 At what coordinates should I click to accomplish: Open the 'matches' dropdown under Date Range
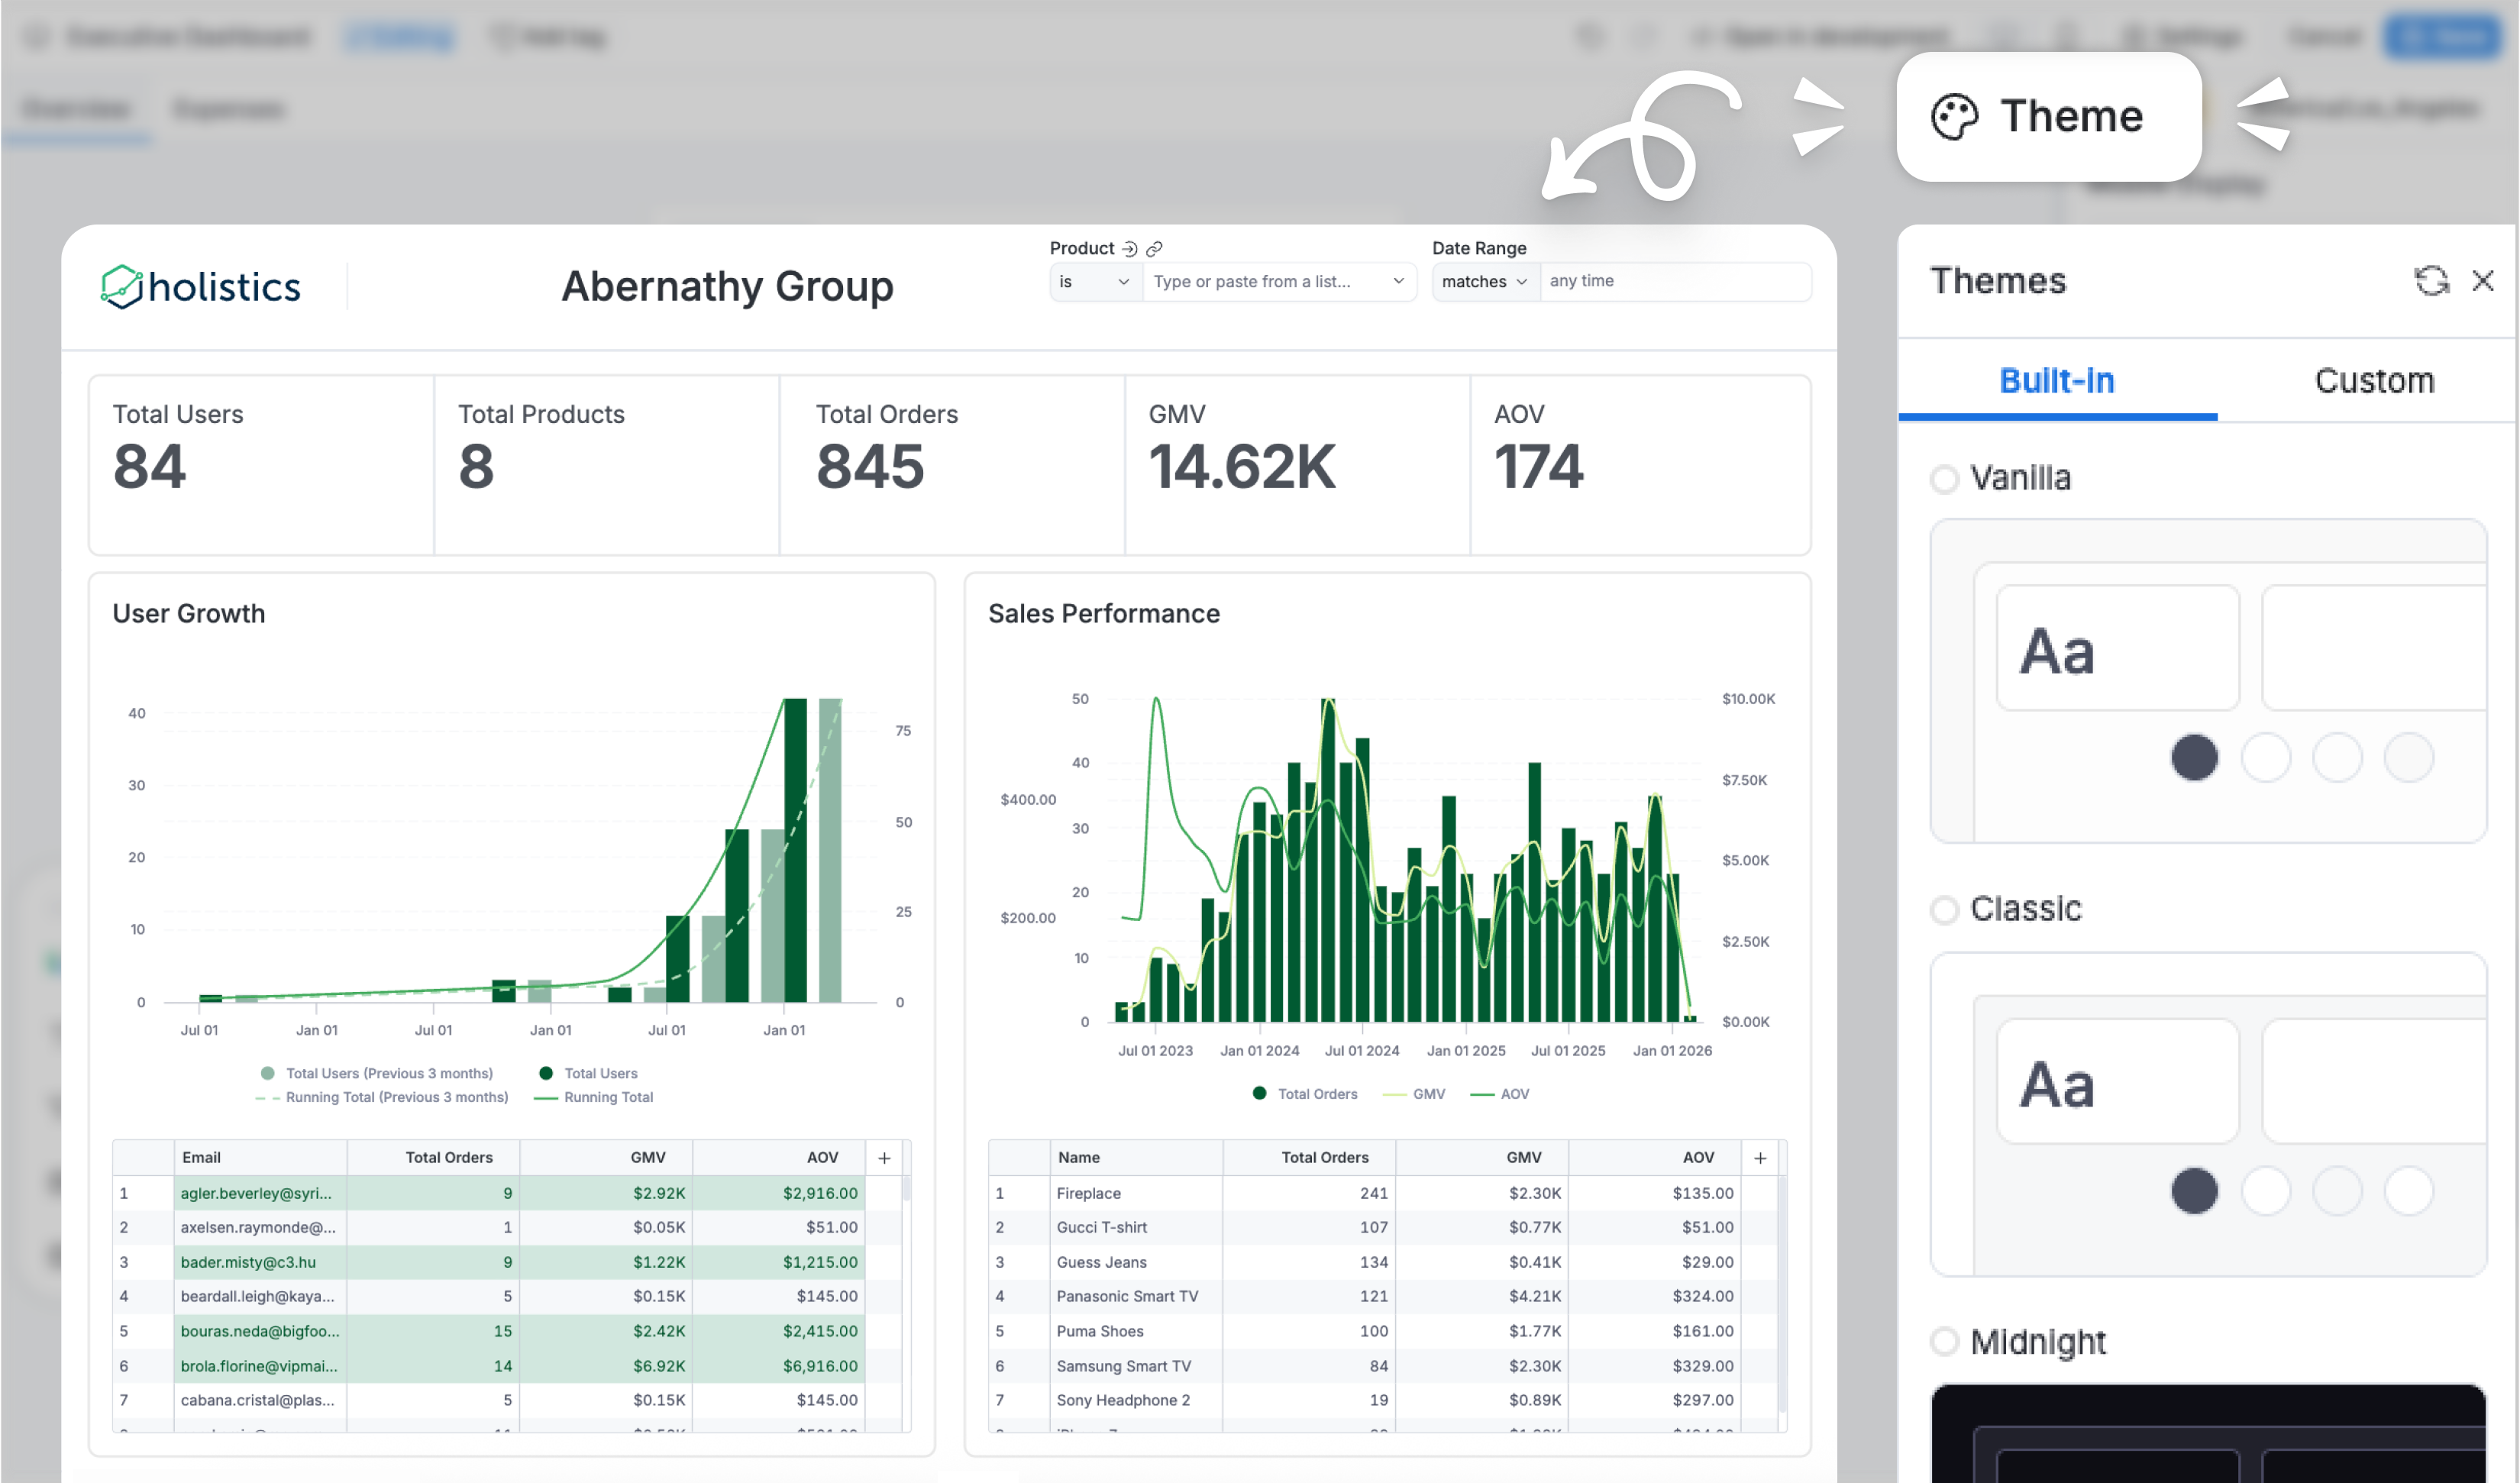tap(1484, 281)
